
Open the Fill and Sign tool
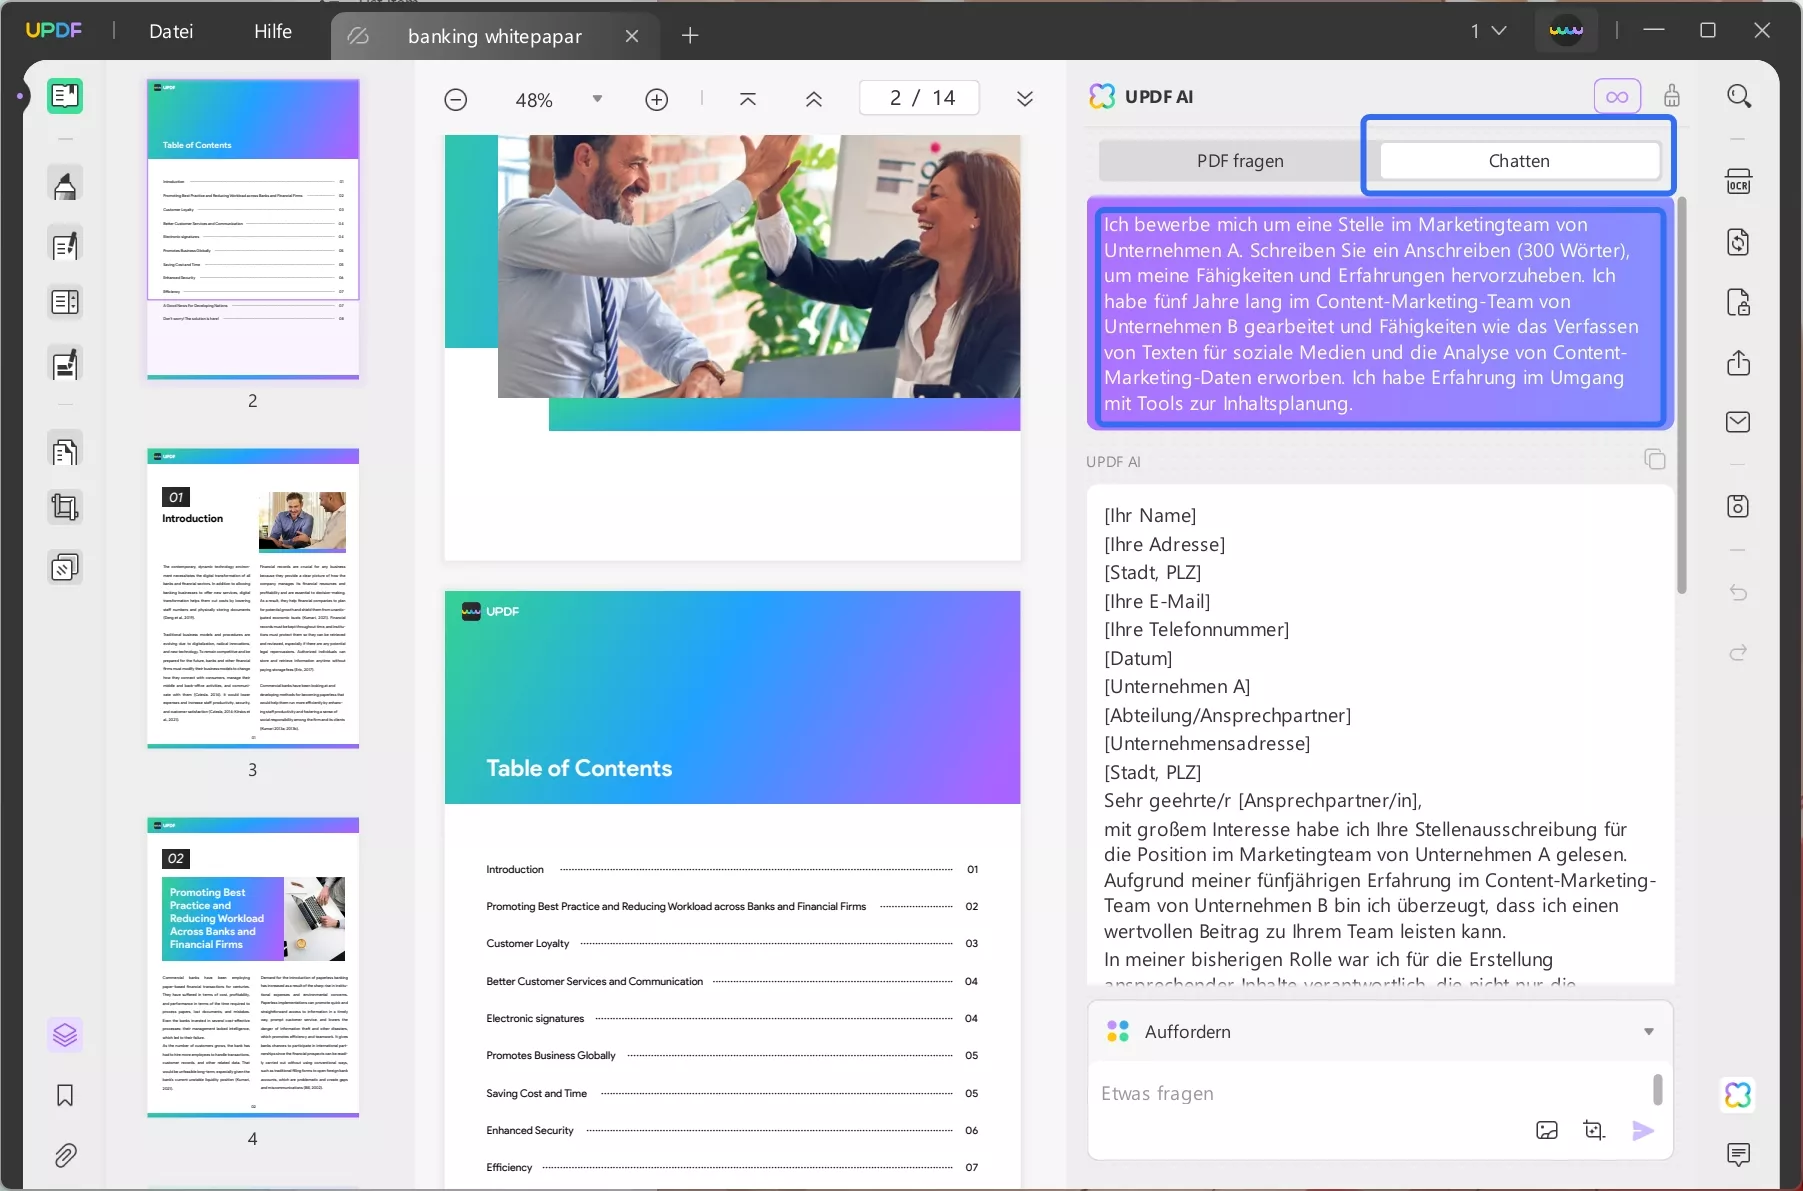65,365
